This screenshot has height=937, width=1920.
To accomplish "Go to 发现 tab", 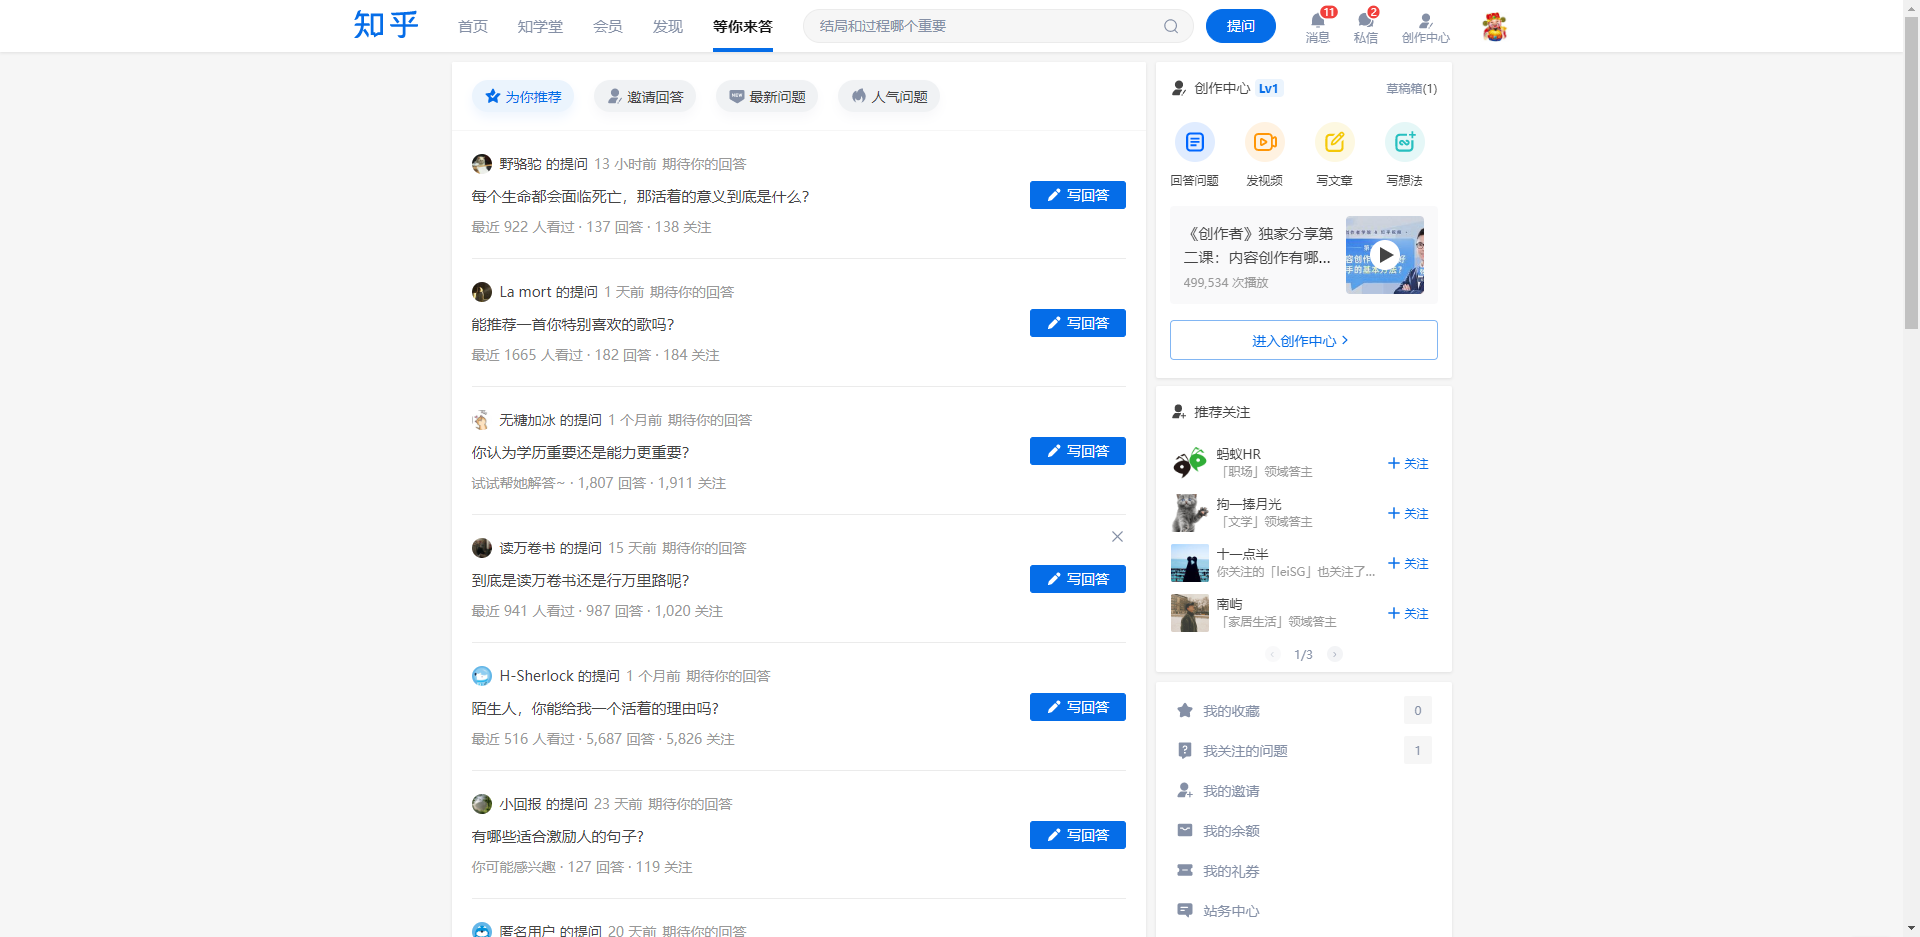I will 668,26.
